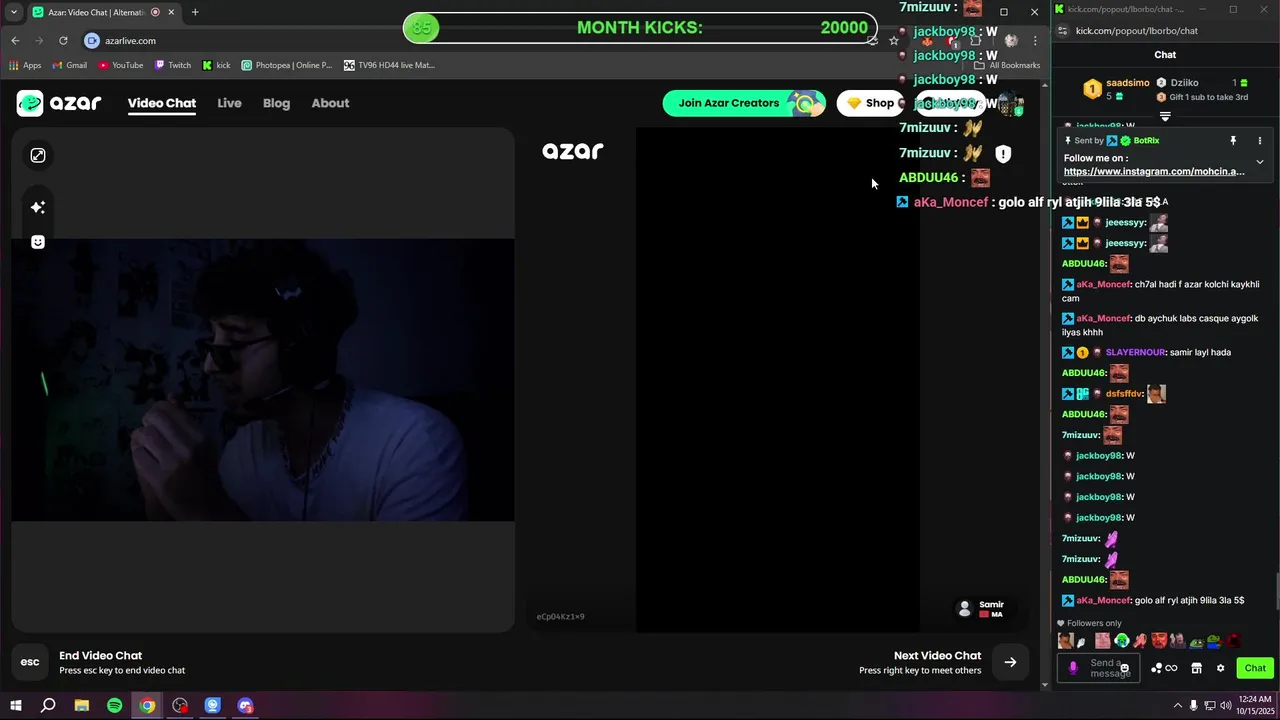Open OBS Studio from taskbar
The height and width of the screenshot is (720, 1280).
180,706
